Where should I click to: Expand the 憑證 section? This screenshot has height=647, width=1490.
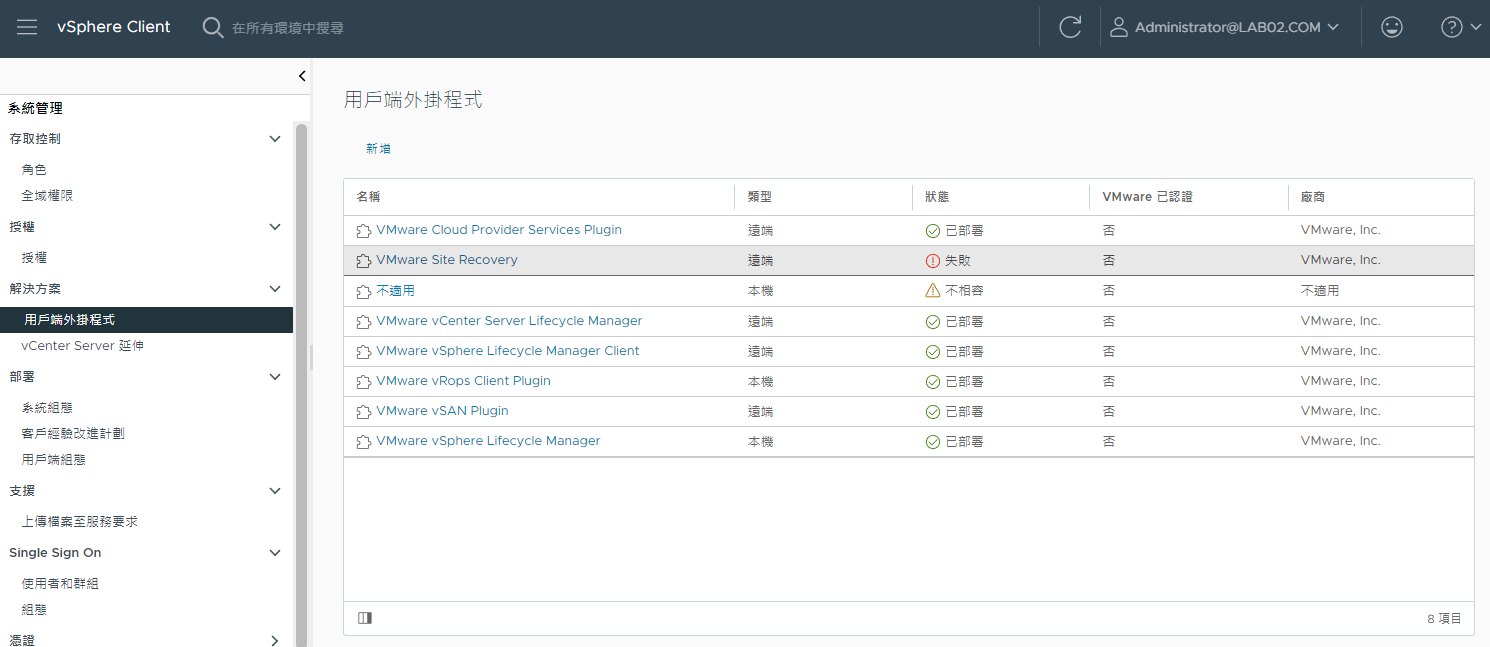click(275, 640)
